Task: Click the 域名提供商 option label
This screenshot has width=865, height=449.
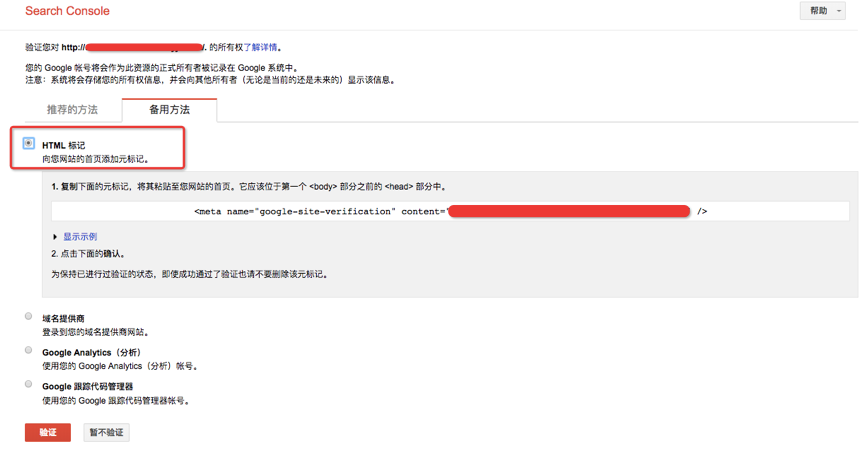Action: coord(63,319)
